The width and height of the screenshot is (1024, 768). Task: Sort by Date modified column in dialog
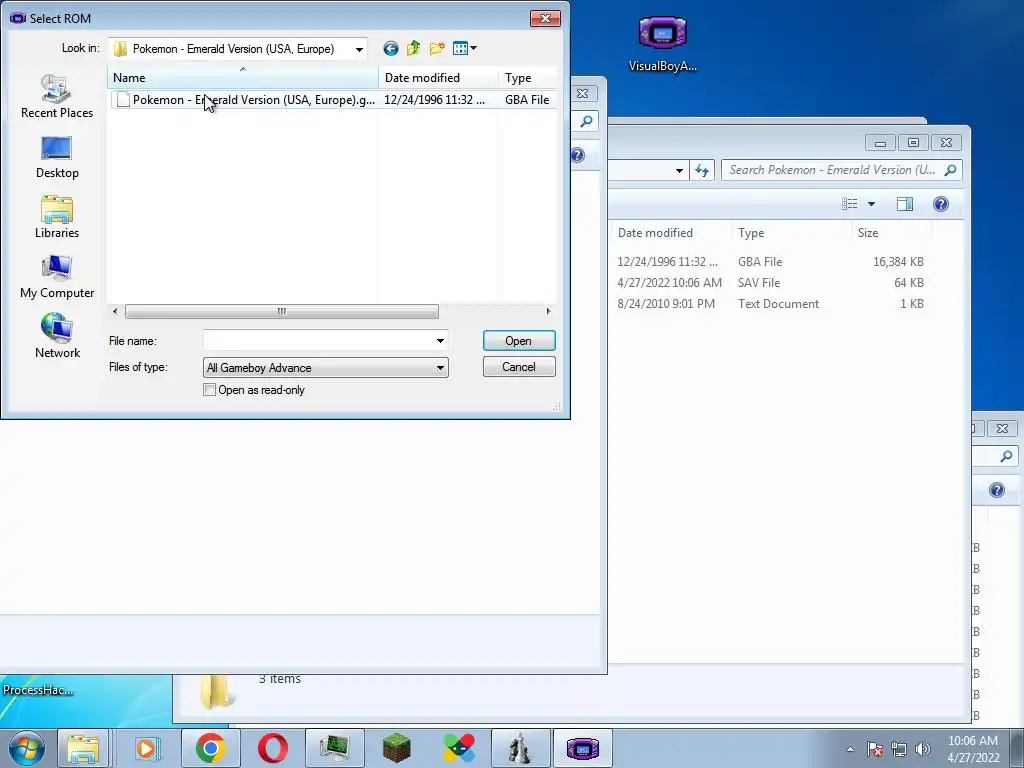click(438, 78)
